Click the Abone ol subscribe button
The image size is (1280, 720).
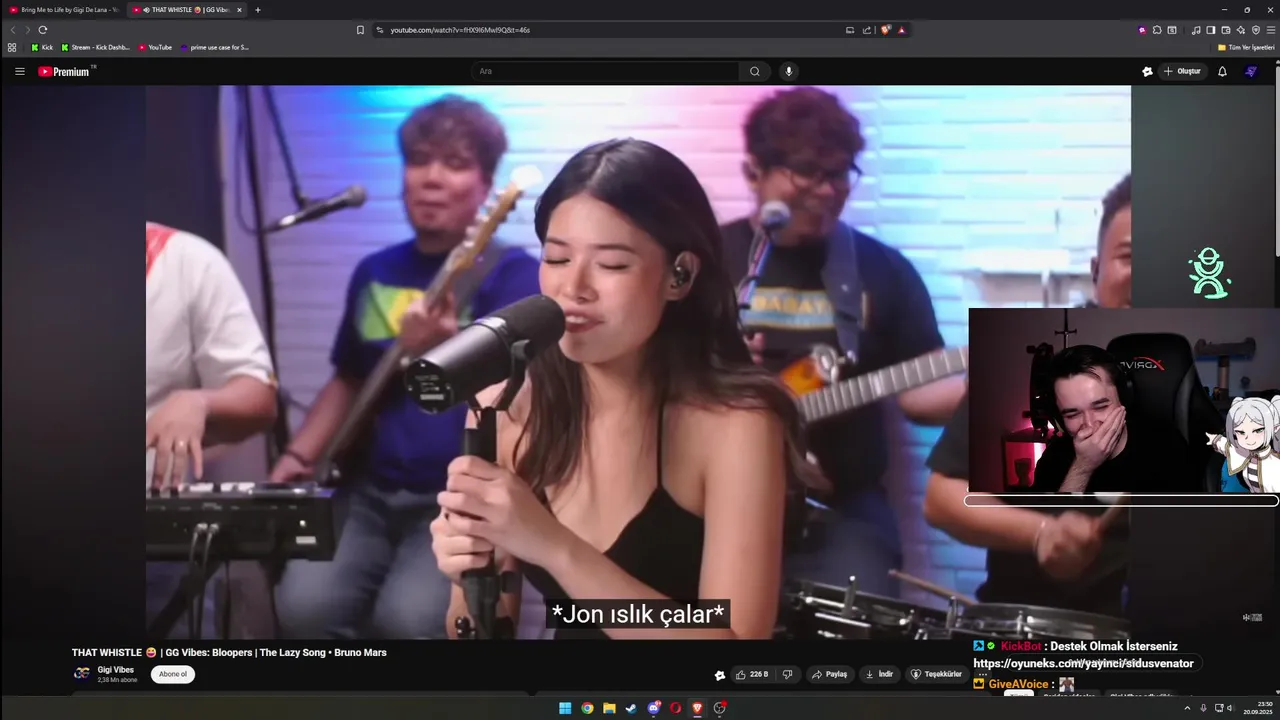click(x=173, y=674)
